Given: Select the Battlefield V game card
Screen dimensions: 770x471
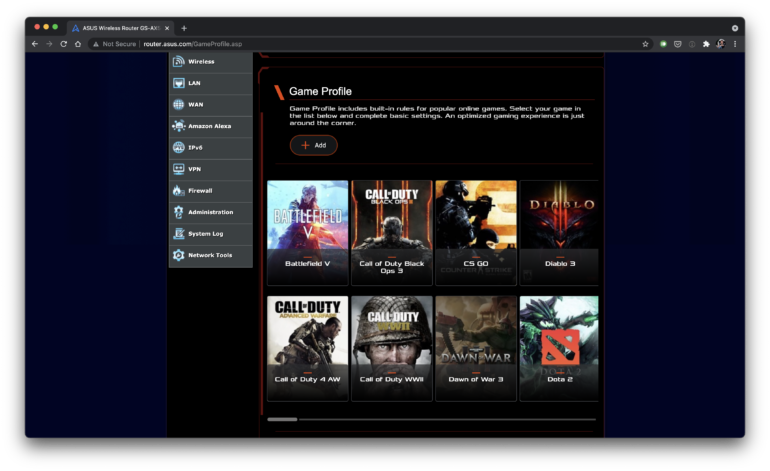Looking at the screenshot, I should pyautogui.click(x=307, y=232).
